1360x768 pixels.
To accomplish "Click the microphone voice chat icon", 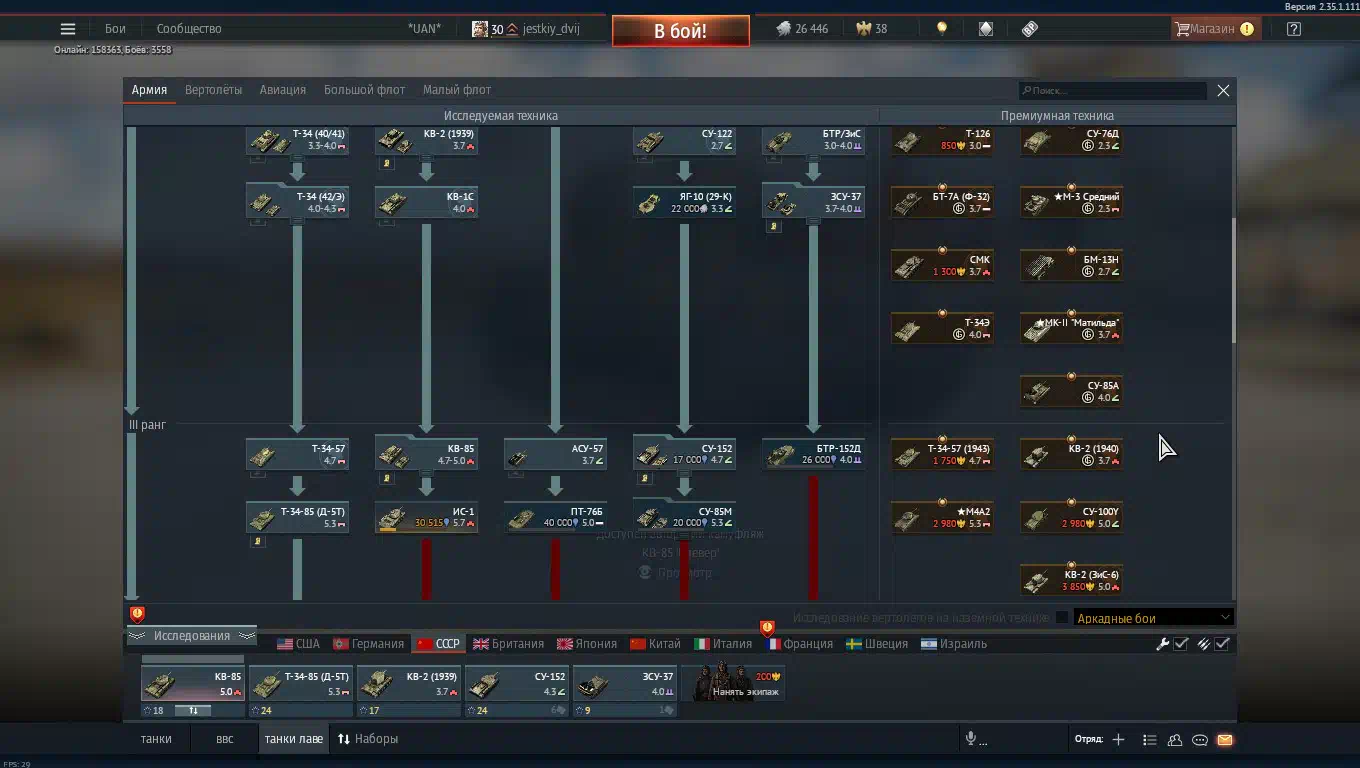I will [x=970, y=739].
